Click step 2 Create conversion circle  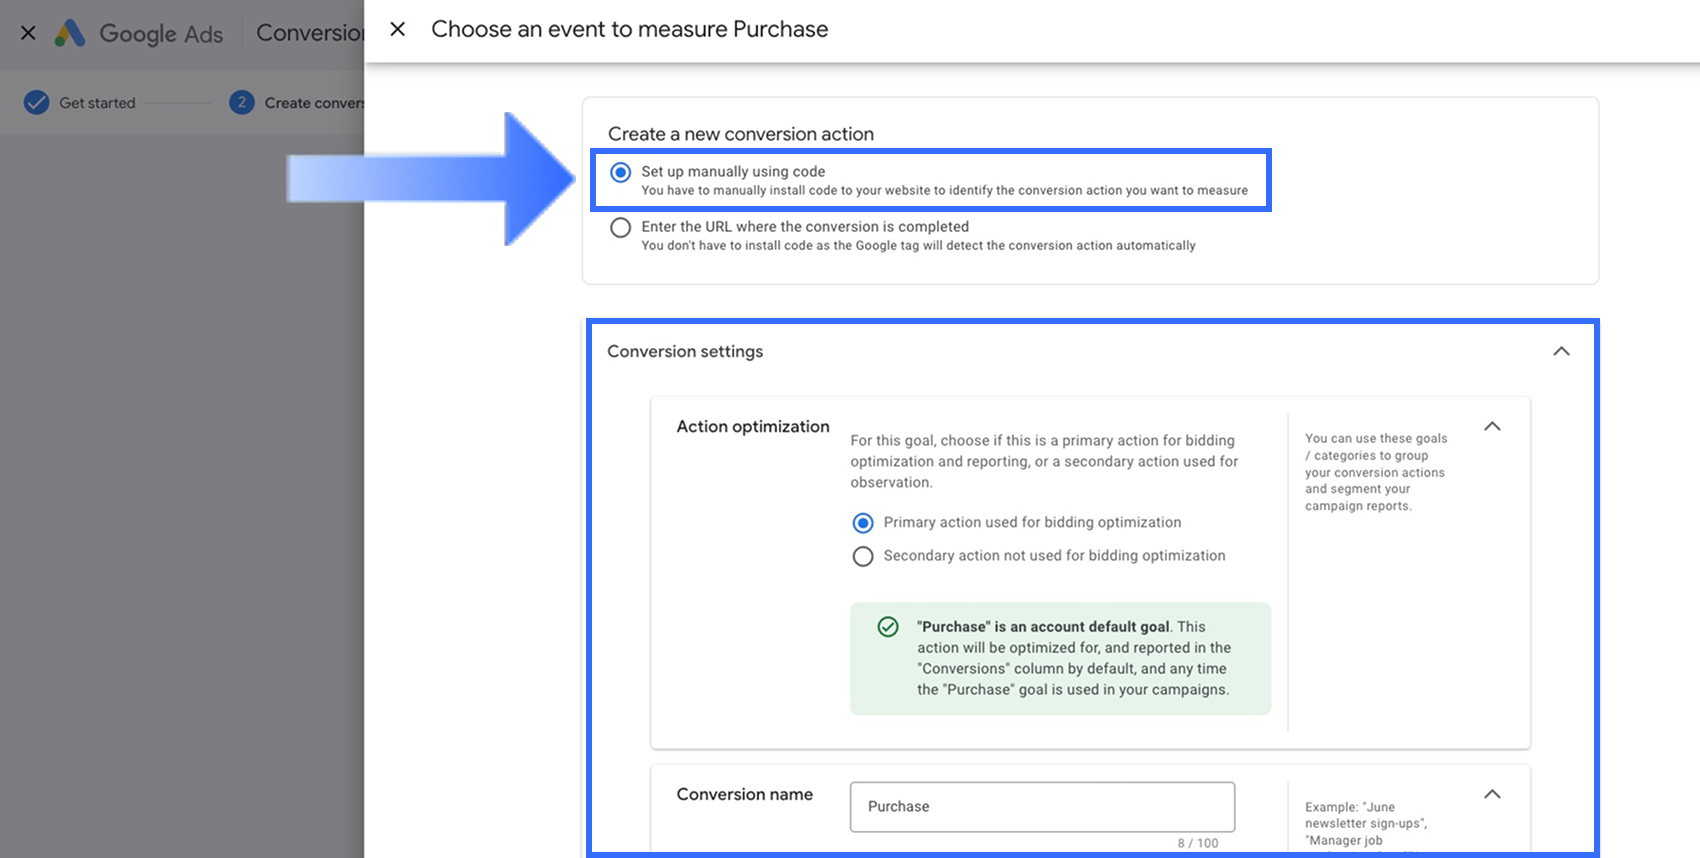point(241,102)
